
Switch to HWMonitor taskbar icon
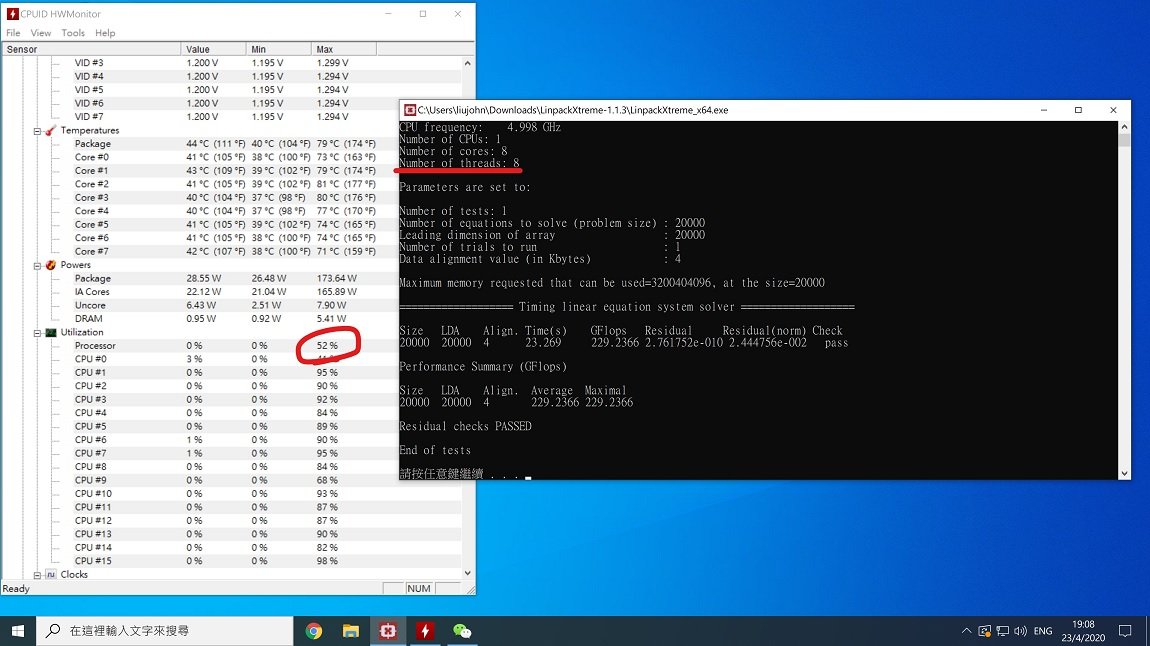[x=425, y=631]
